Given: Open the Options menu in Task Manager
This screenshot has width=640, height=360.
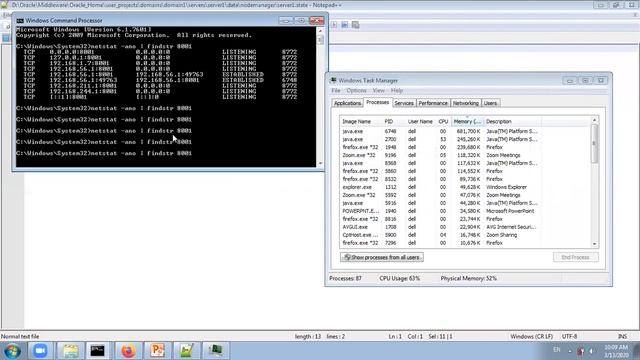Looking at the screenshot, I should (x=356, y=91).
